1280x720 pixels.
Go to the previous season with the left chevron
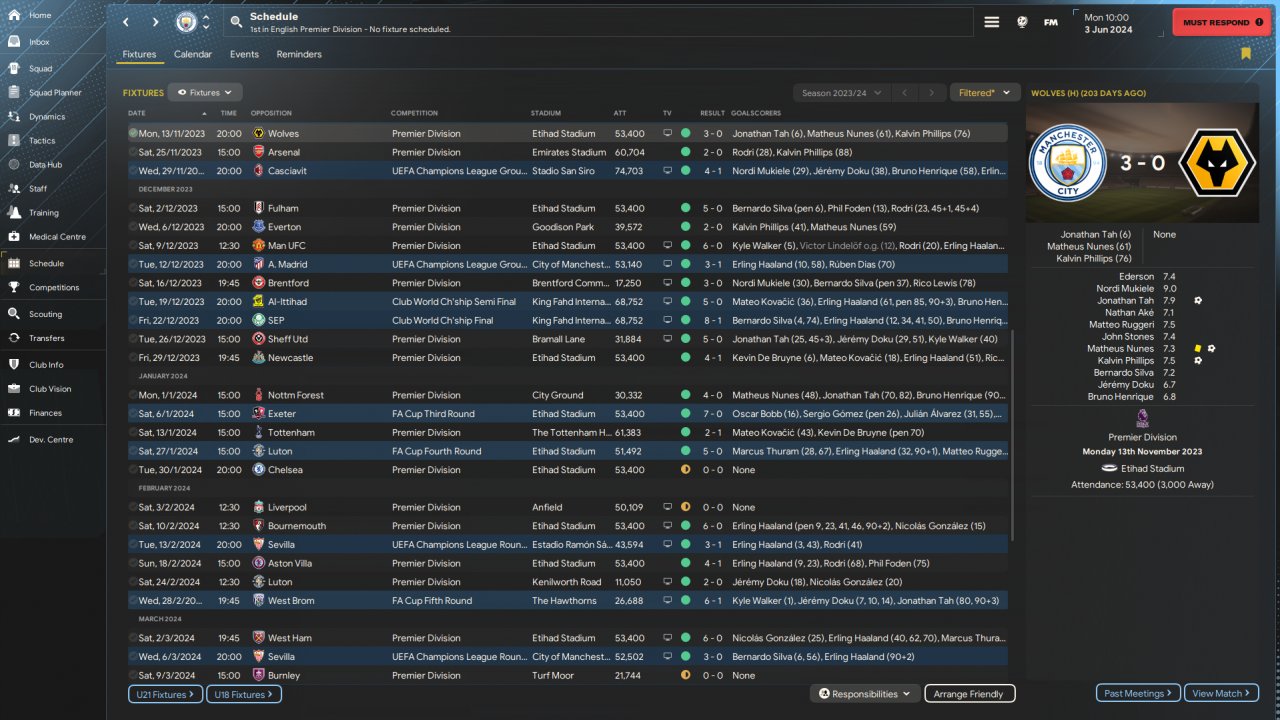pos(904,93)
